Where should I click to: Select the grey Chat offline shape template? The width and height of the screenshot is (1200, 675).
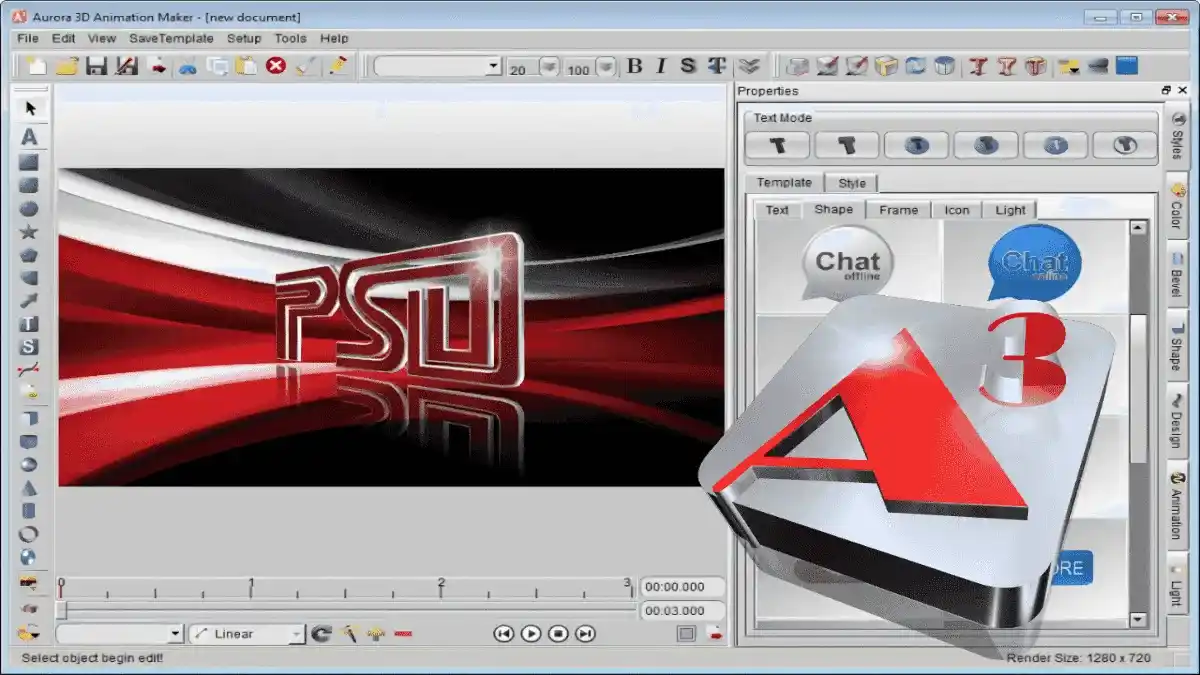point(847,263)
